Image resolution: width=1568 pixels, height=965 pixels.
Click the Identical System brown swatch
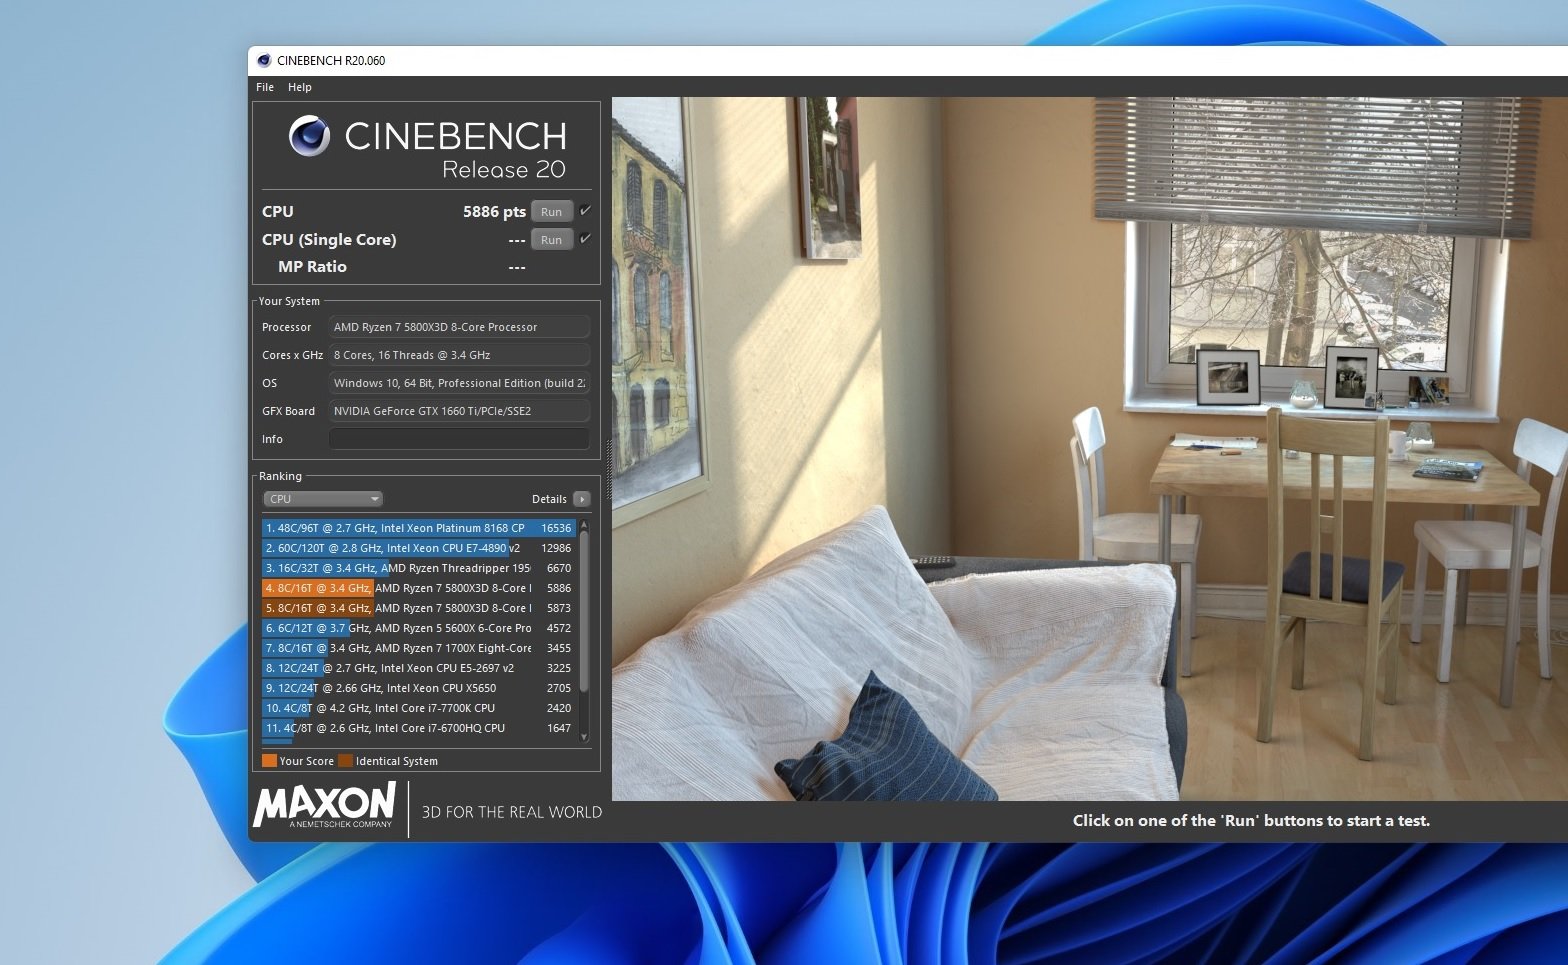(x=345, y=761)
